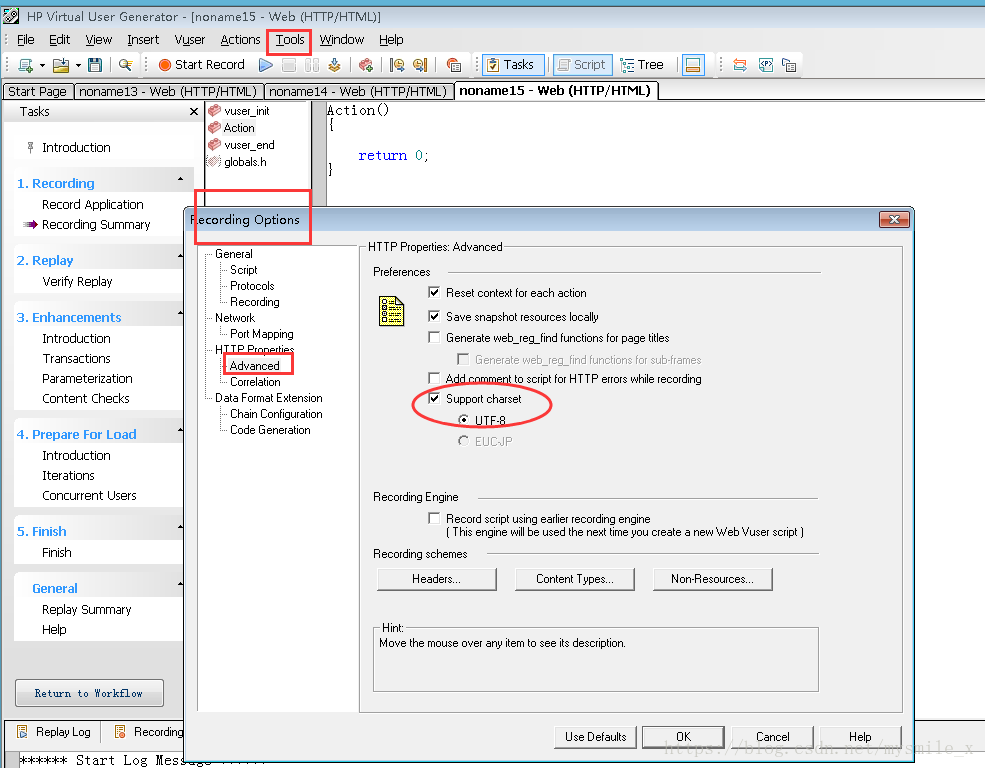This screenshot has width=985, height=768.
Task: Collapse the 2. Replay task section
Action: pyautogui.click(x=180, y=256)
